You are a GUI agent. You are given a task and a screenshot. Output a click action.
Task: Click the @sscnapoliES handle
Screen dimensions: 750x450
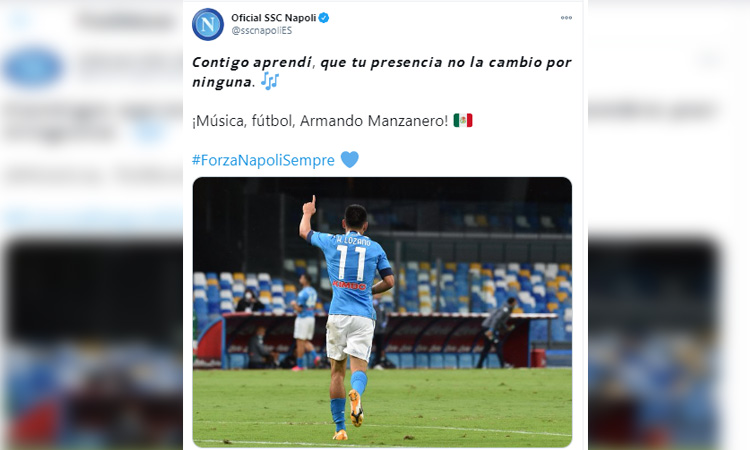pyautogui.click(x=261, y=31)
